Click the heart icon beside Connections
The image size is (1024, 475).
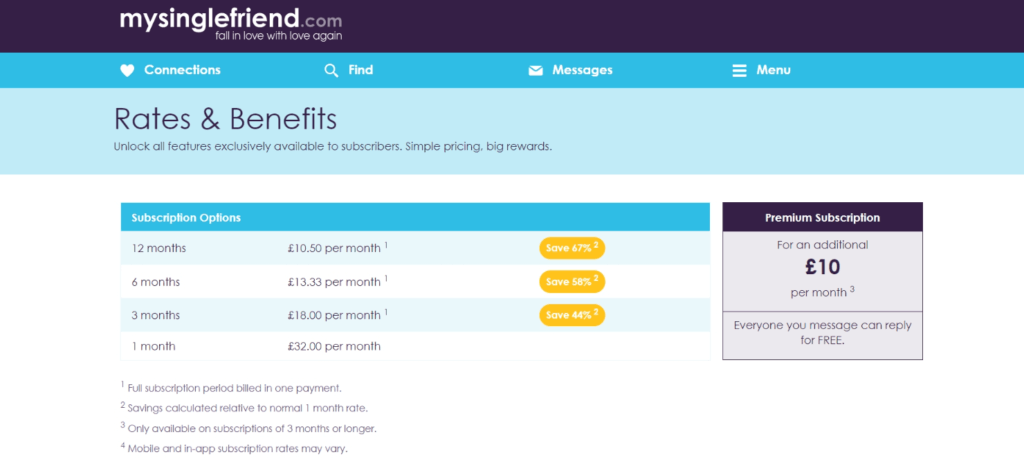[127, 71]
